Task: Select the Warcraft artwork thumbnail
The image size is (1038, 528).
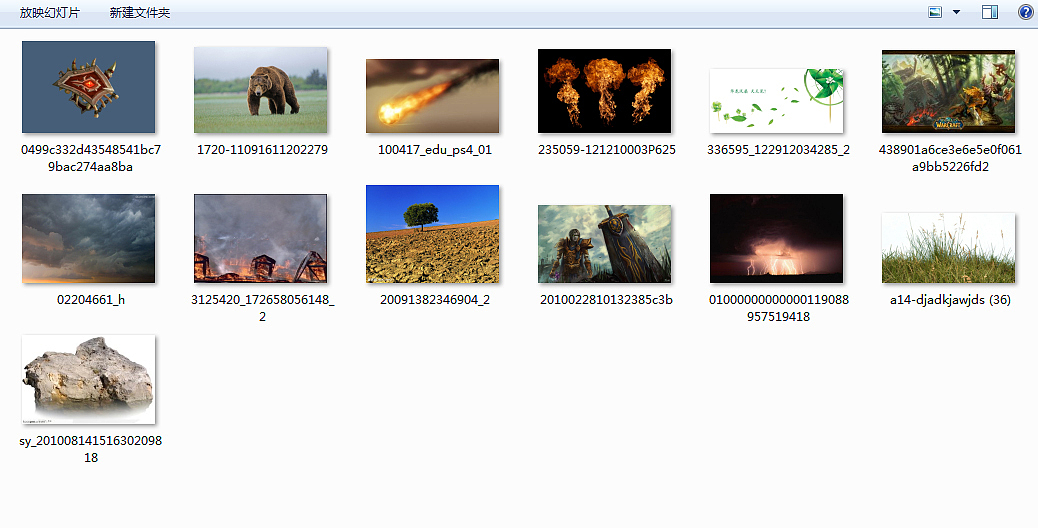Action: click(949, 92)
